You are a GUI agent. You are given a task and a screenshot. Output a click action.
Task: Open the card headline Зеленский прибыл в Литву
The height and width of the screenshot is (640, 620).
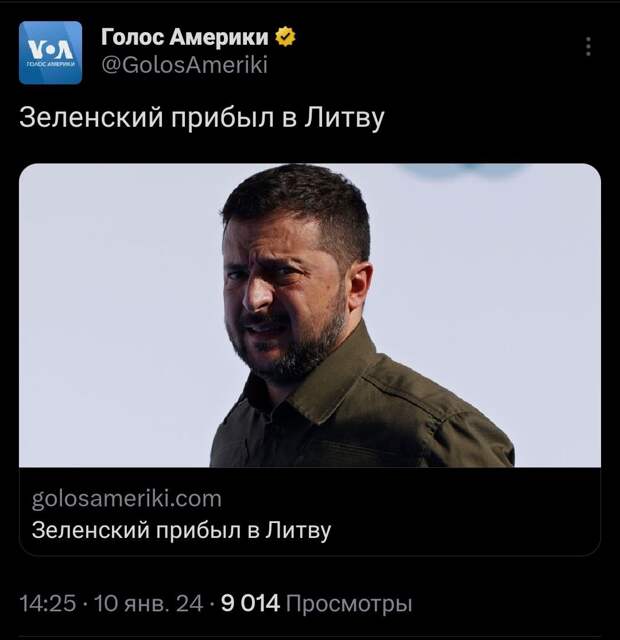pyautogui.click(x=181, y=531)
